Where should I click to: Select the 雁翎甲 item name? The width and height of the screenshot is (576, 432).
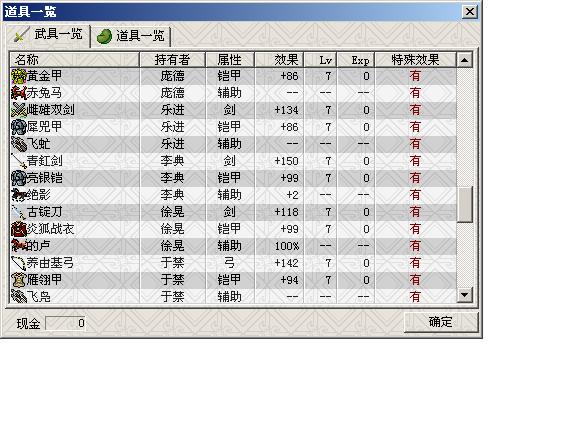pyautogui.click(x=44, y=280)
